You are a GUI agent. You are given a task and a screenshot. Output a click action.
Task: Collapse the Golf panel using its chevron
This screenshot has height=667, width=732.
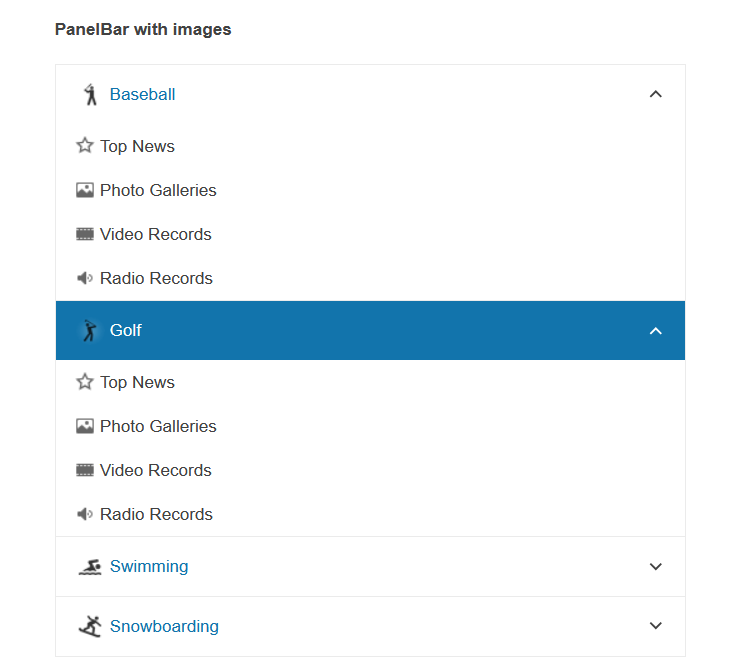click(656, 330)
